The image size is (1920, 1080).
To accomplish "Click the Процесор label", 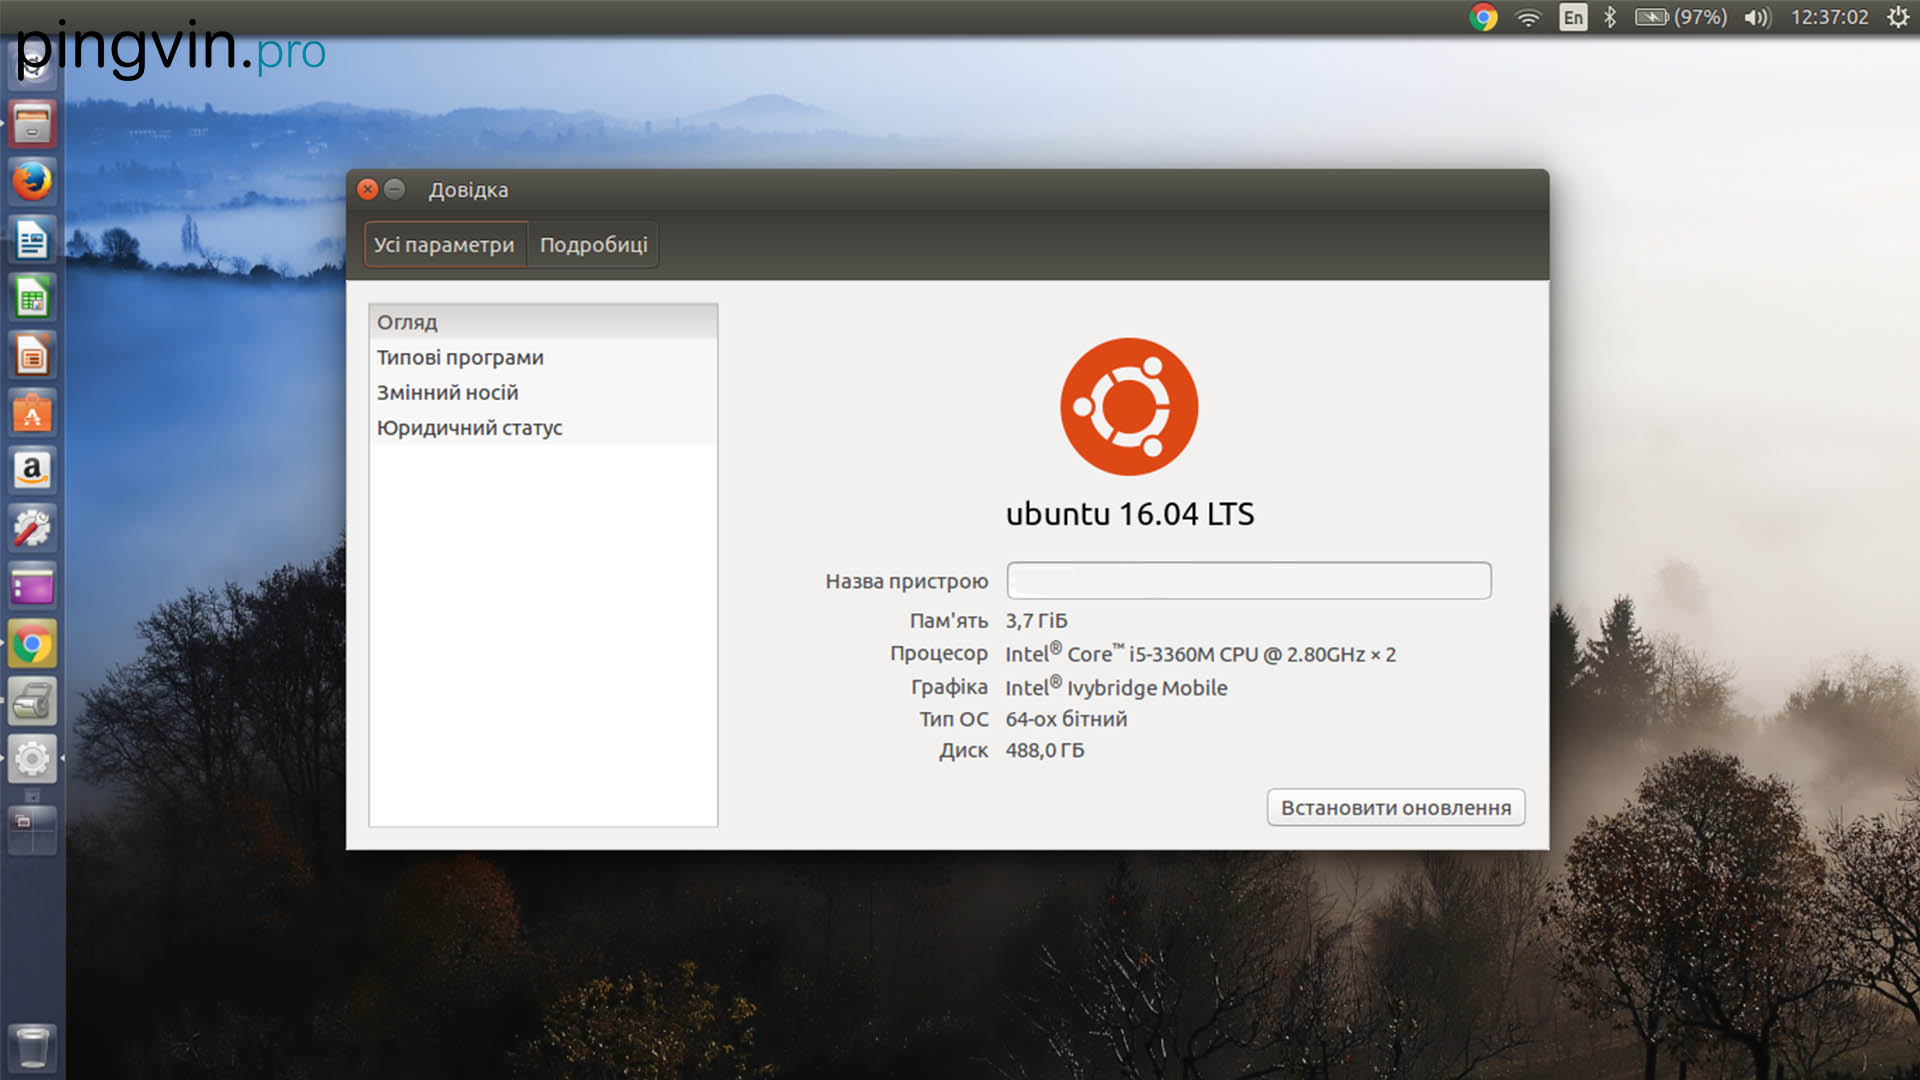I will tap(939, 654).
